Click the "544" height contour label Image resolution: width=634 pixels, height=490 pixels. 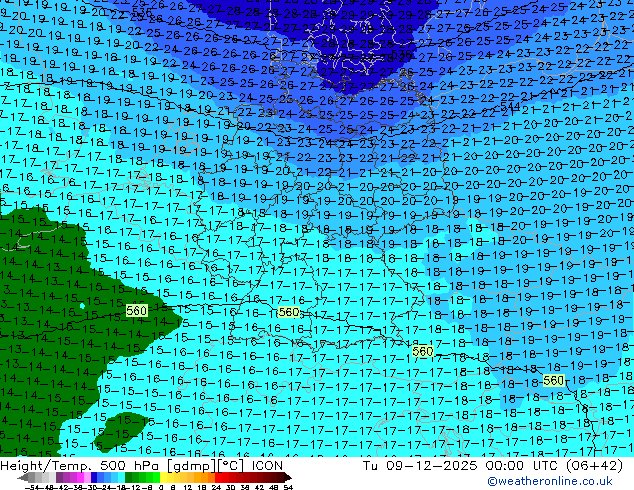[510, 106]
